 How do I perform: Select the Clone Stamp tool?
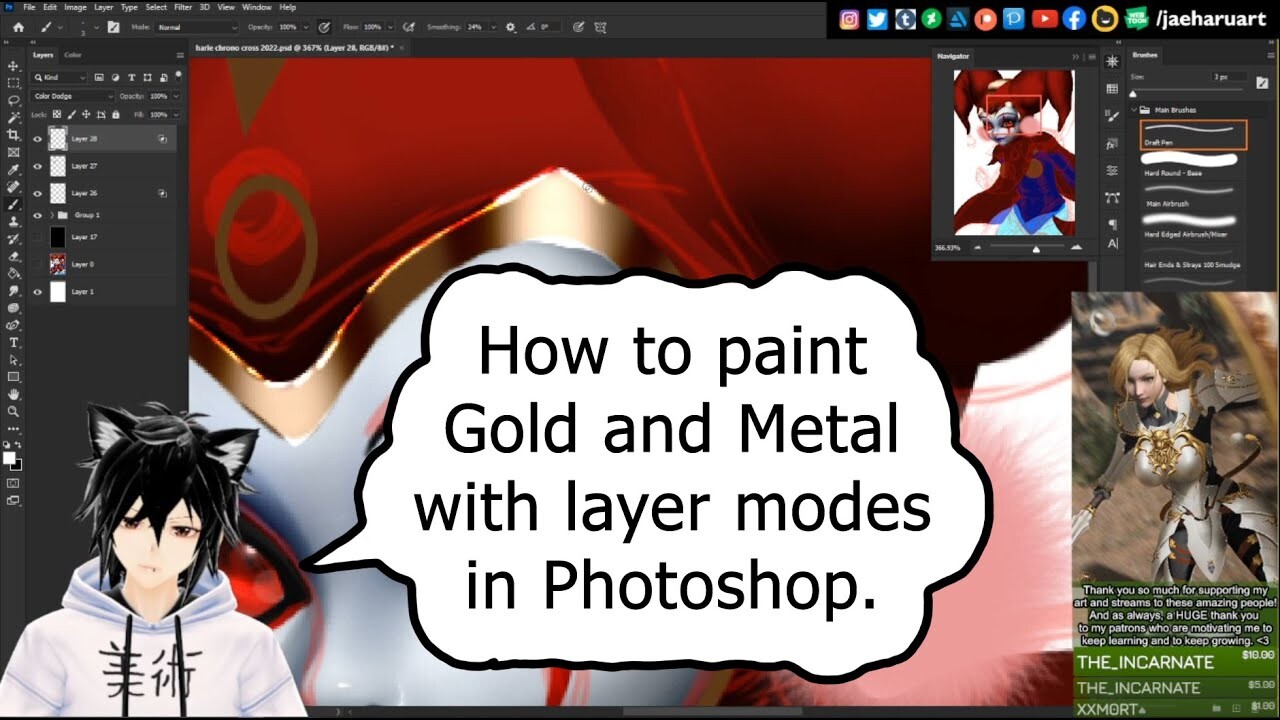pyautogui.click(x=14, y=221)
